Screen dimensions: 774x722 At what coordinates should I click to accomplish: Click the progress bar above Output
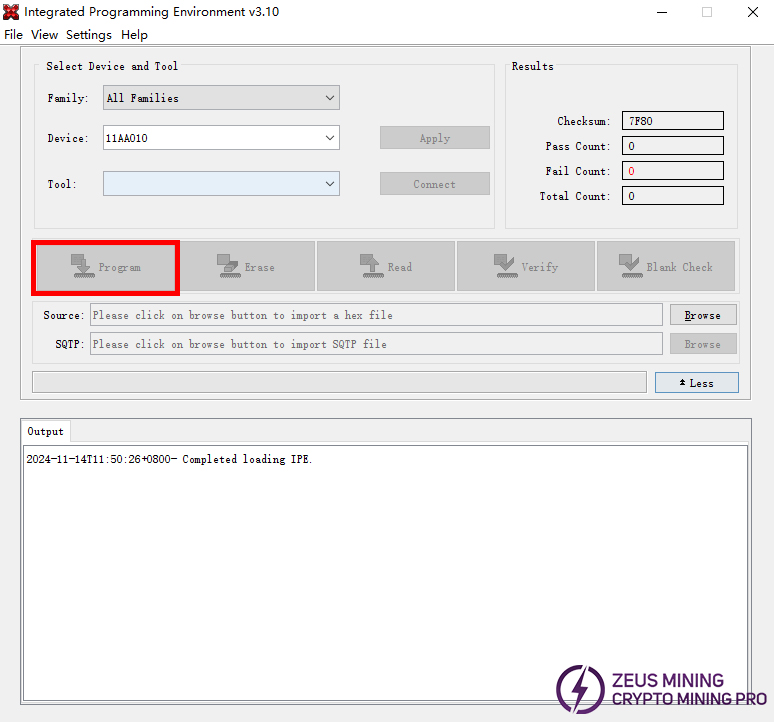pyautogui.click(x=339, y=382)
